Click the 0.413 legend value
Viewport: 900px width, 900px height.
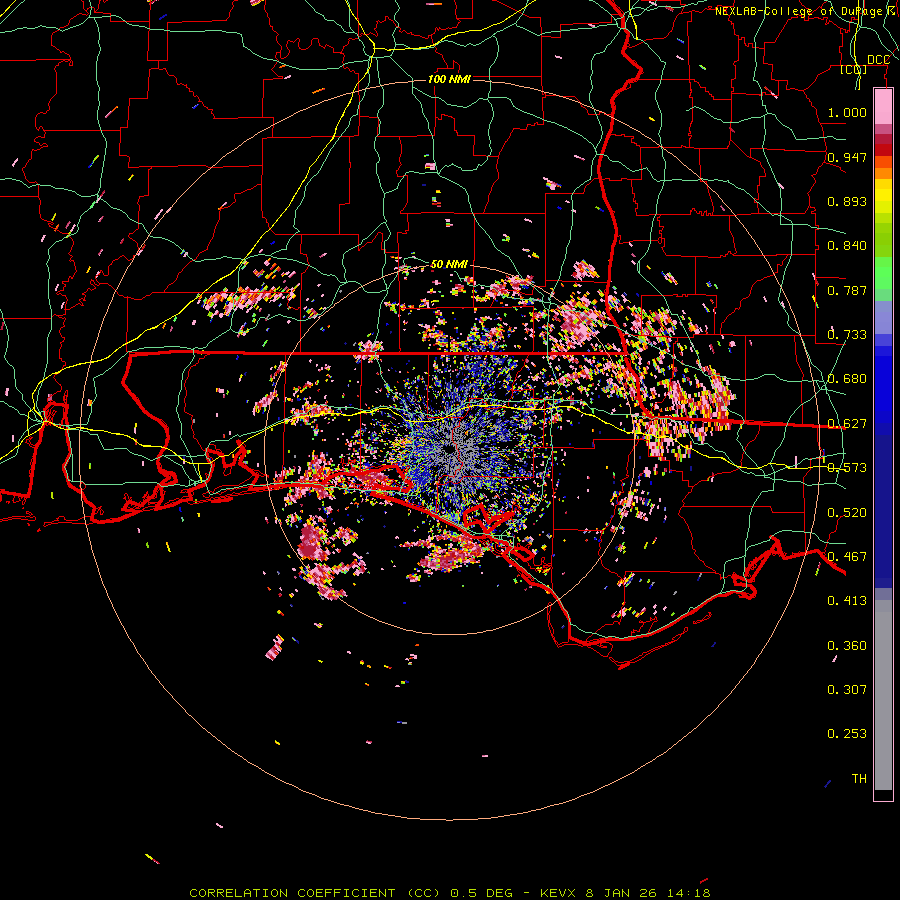tap(847, 601)
